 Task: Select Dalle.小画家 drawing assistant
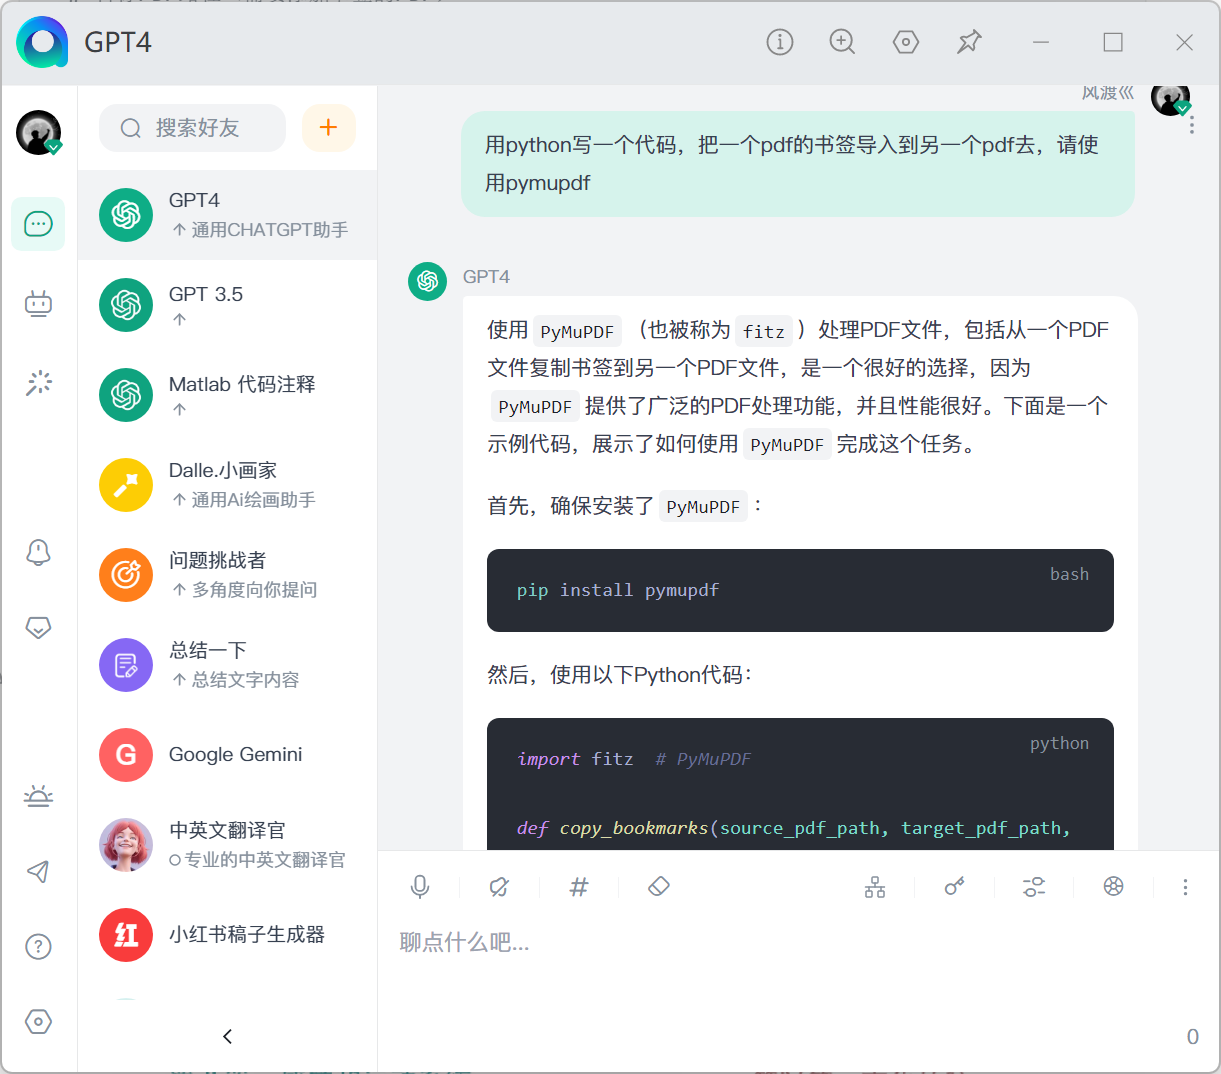pos(227,485)
